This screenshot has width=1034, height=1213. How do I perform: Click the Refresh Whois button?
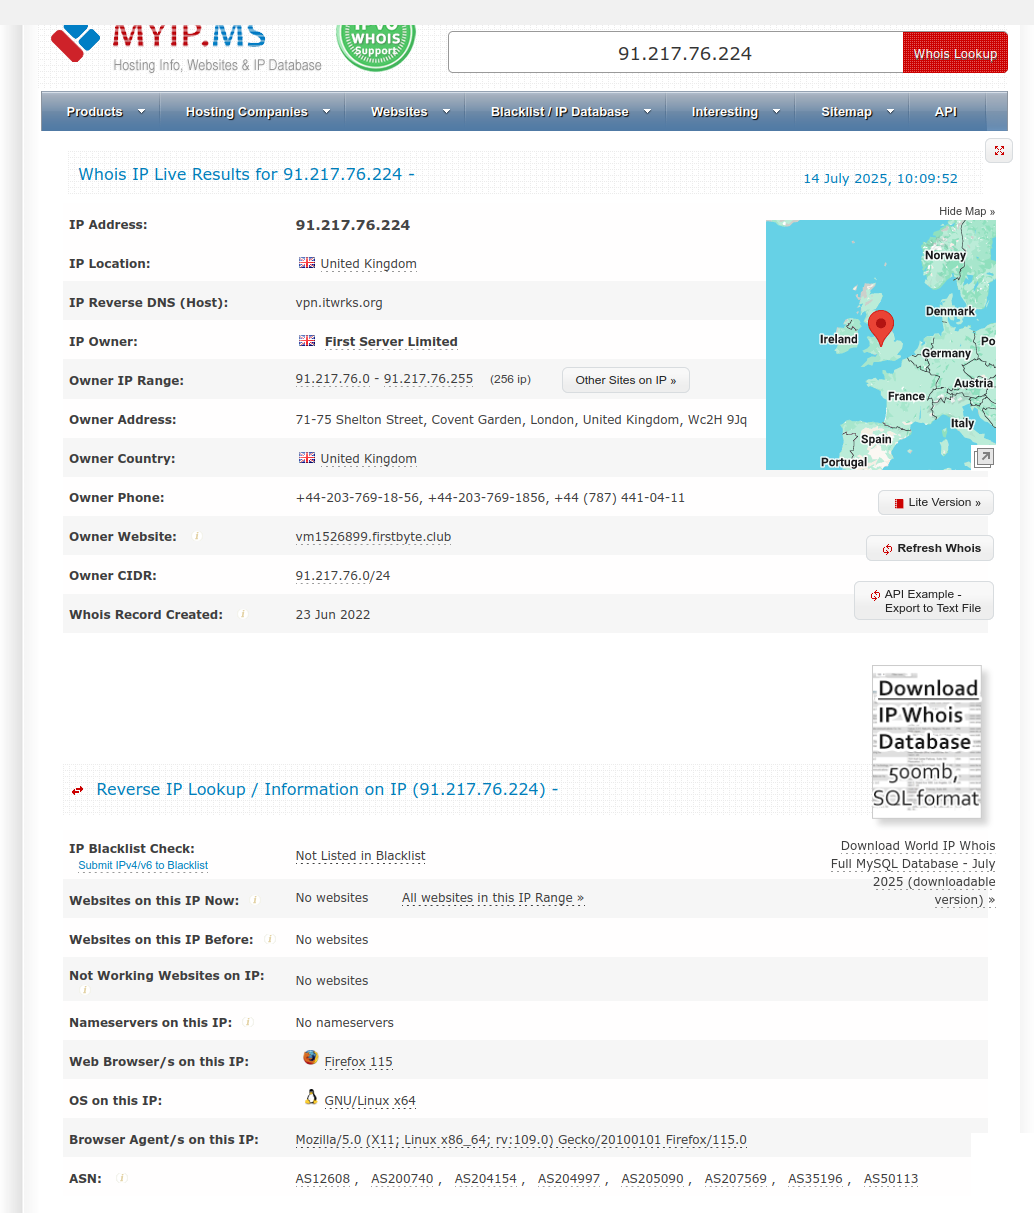pos(930,548)
